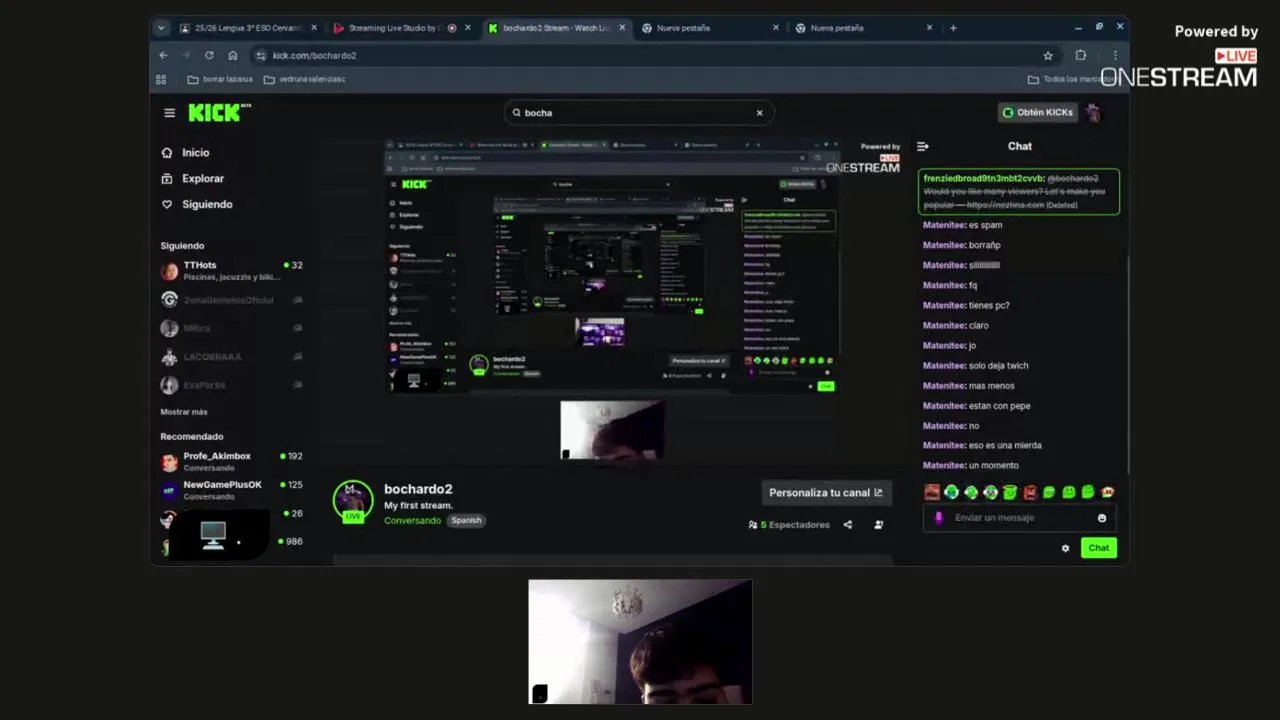Open the 'vedrunavalenciasc' bookmark folder
This screenshot has width=1280, height=720.
[304, 79]
